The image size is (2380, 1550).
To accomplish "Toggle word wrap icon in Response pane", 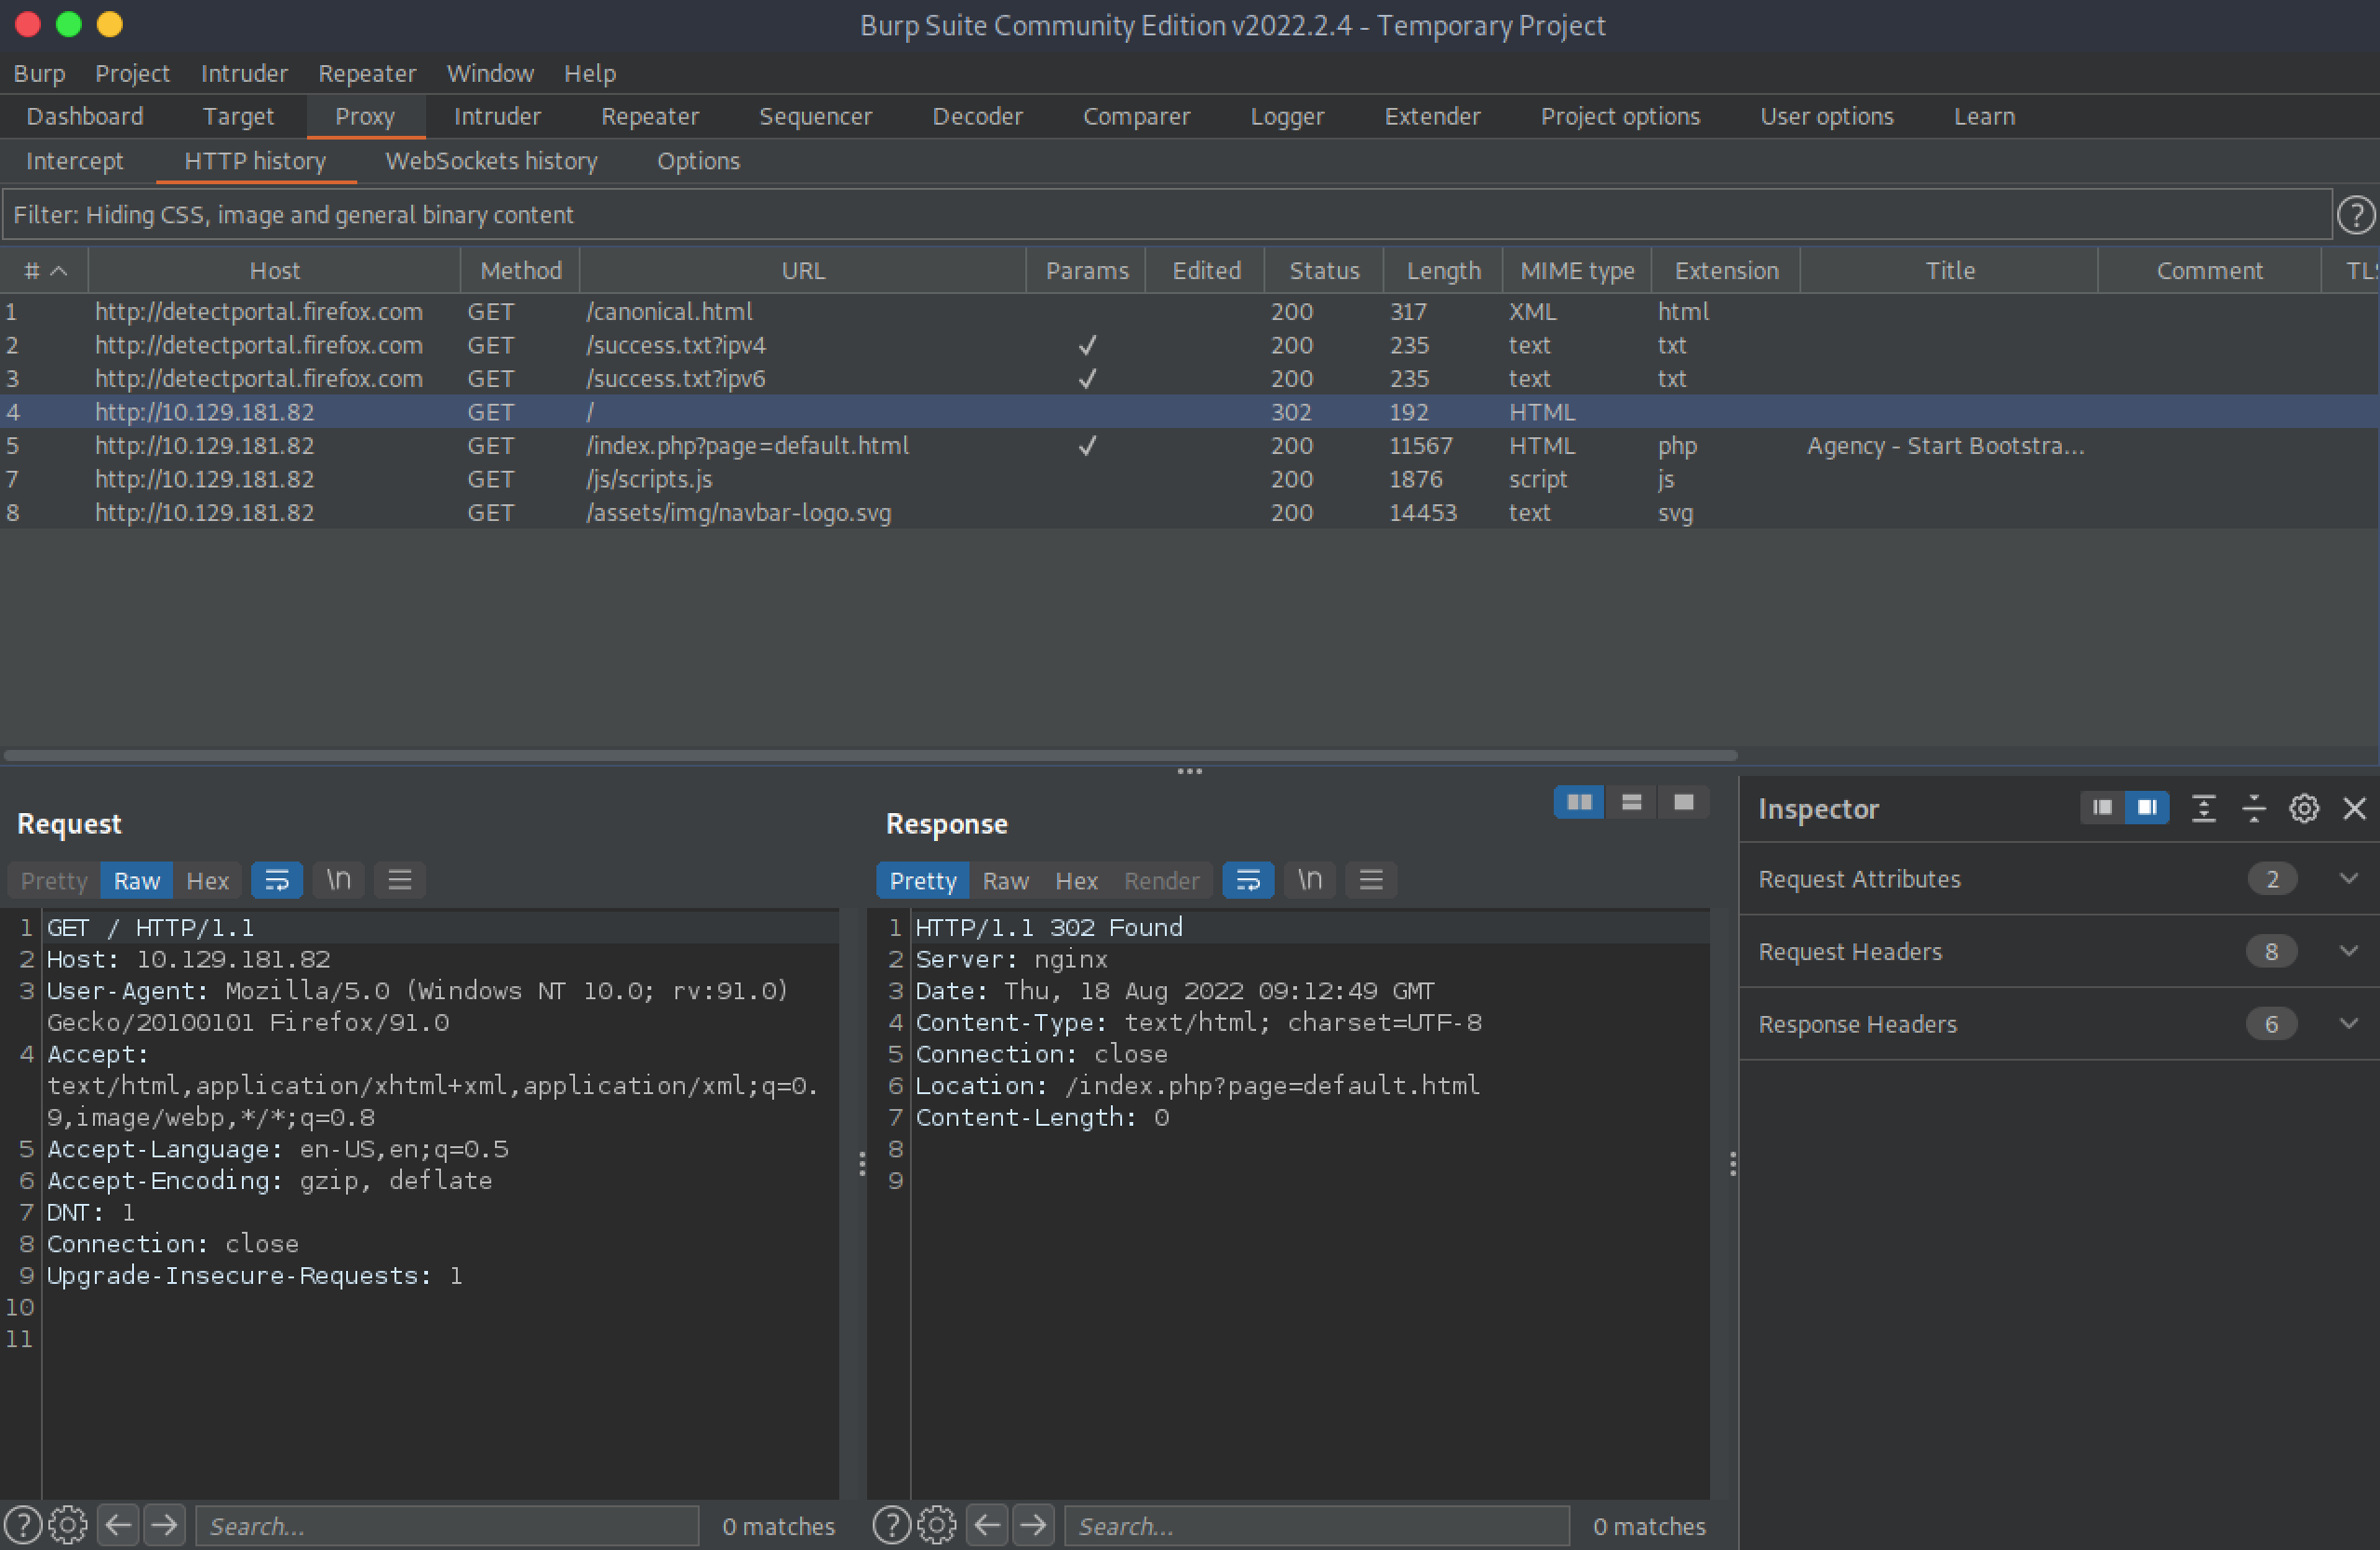I will (1248, 880).
